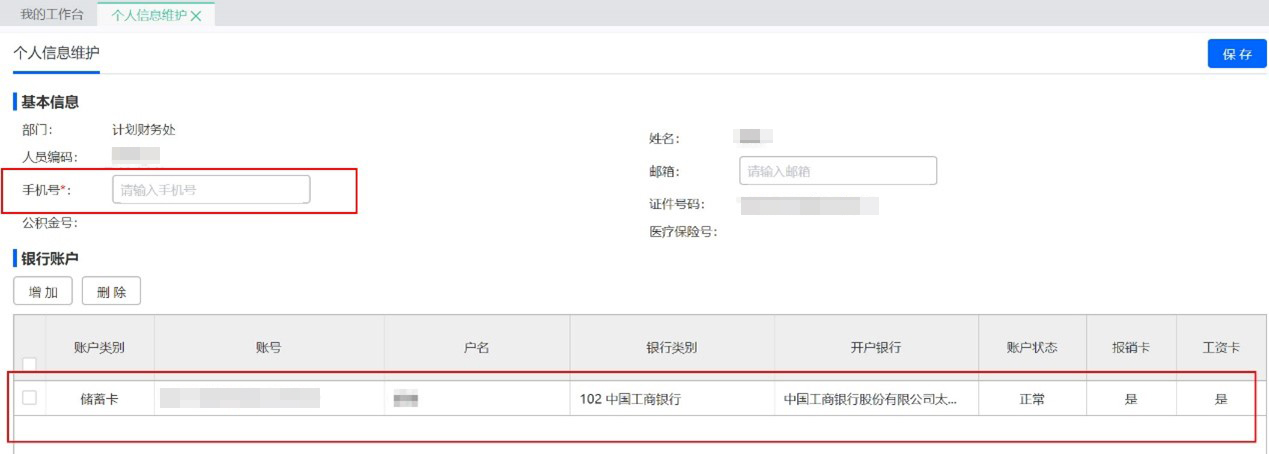
Task: Close the 个人信息维护 tab
Action: coord(196,16)
